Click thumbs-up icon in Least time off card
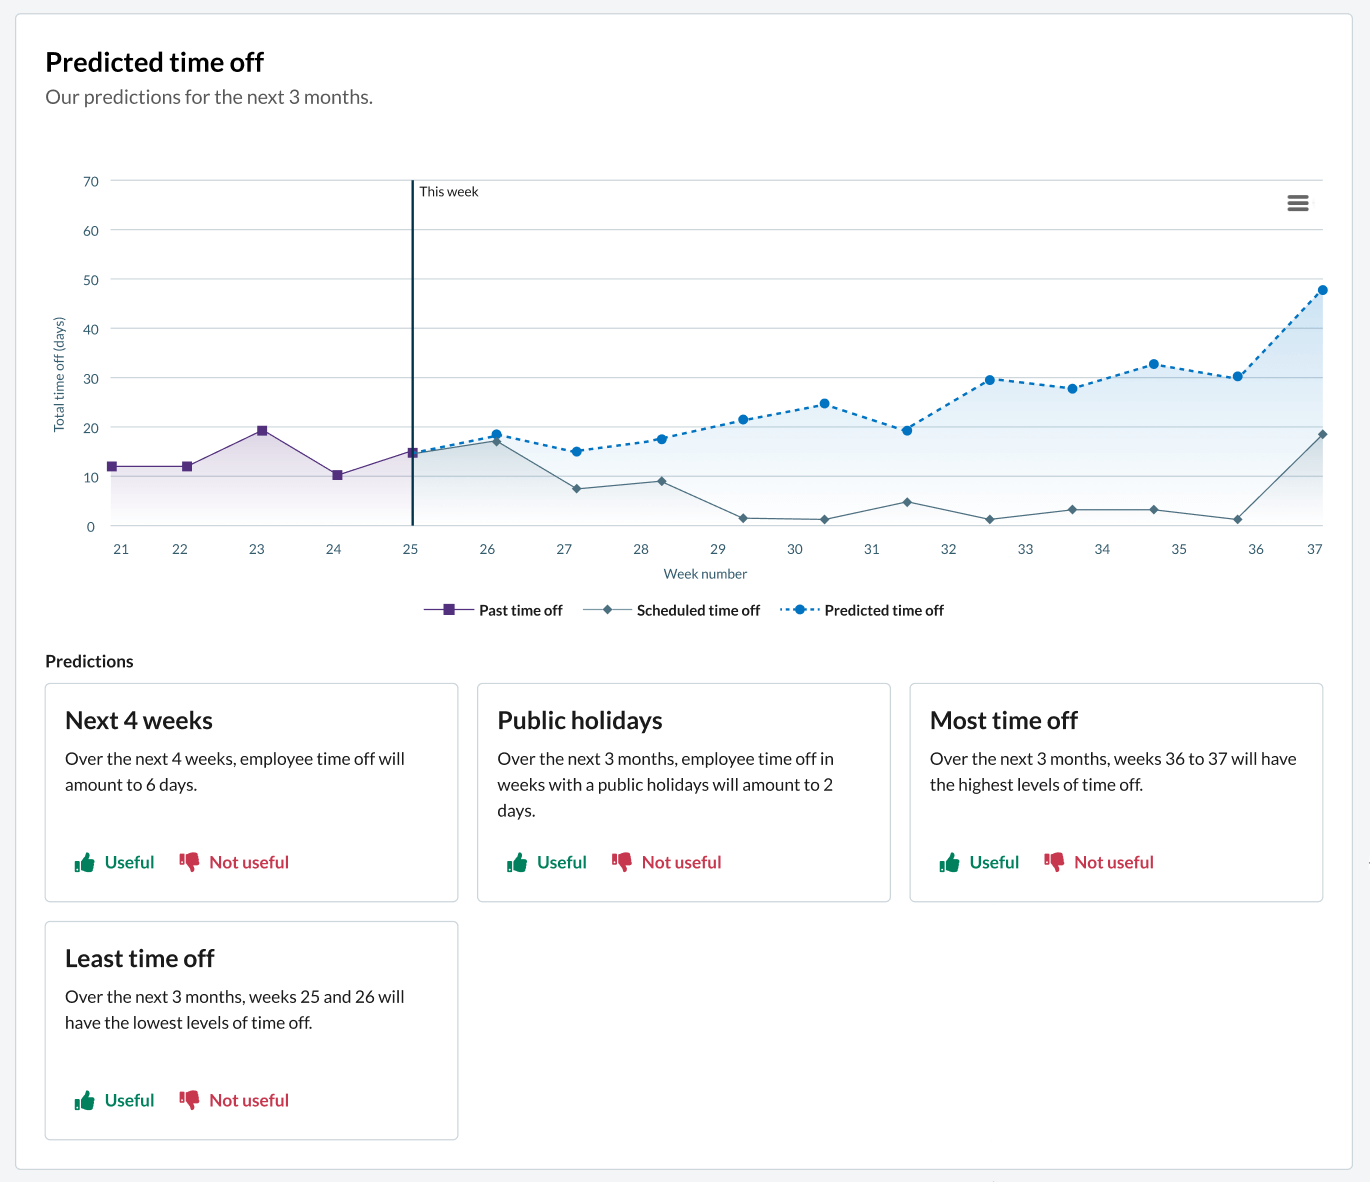This screenshot has width=1370, height=1182. 84,1101
